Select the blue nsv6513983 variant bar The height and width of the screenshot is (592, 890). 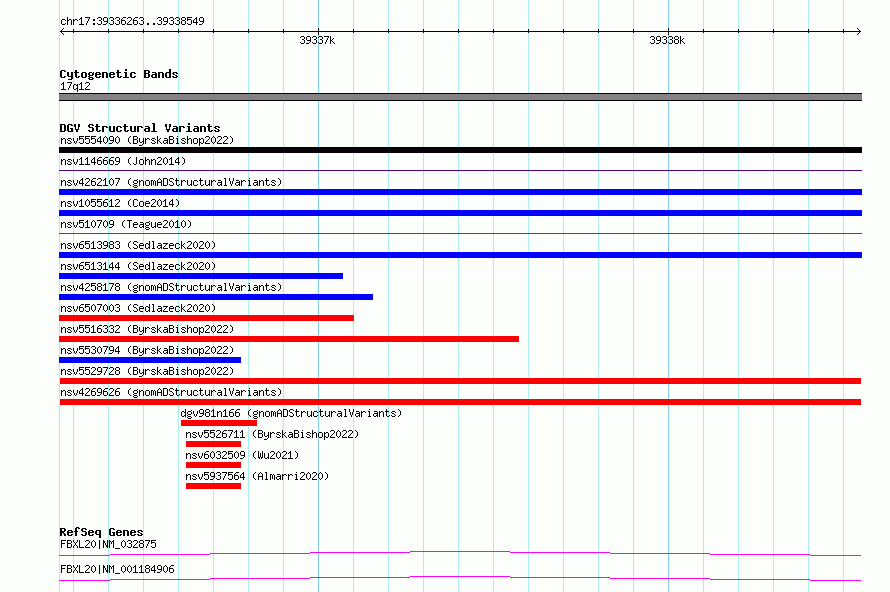460,255
